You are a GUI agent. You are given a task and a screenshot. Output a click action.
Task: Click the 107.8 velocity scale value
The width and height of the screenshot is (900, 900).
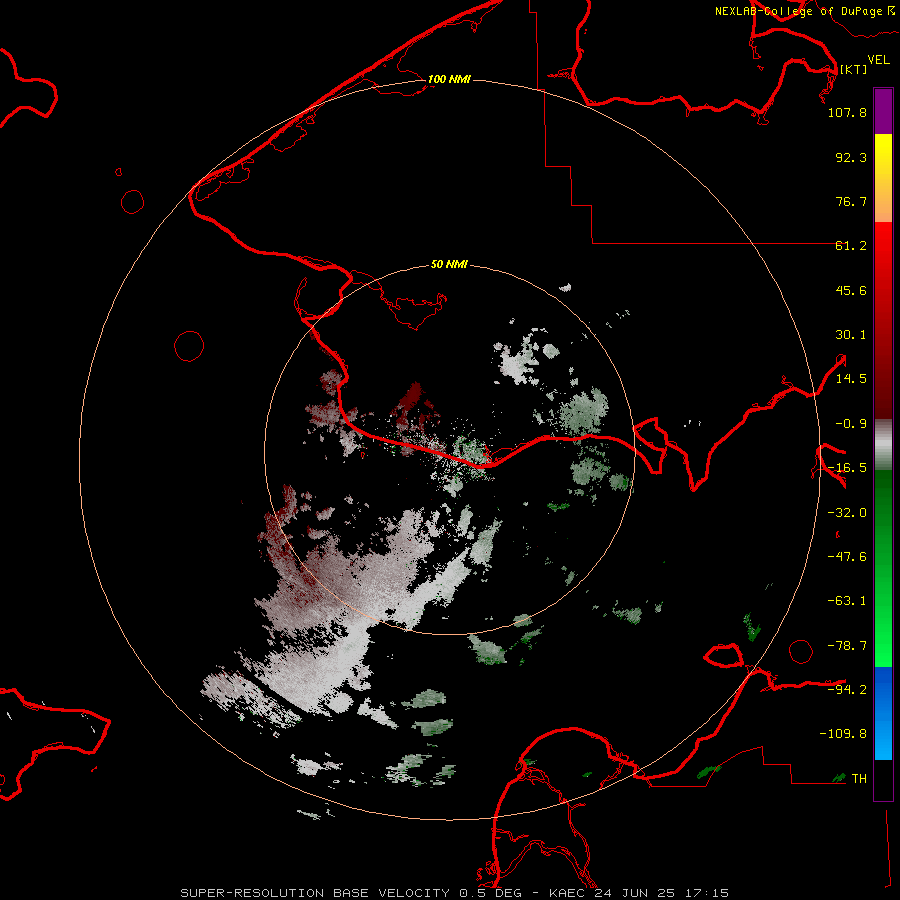(847, 112)
